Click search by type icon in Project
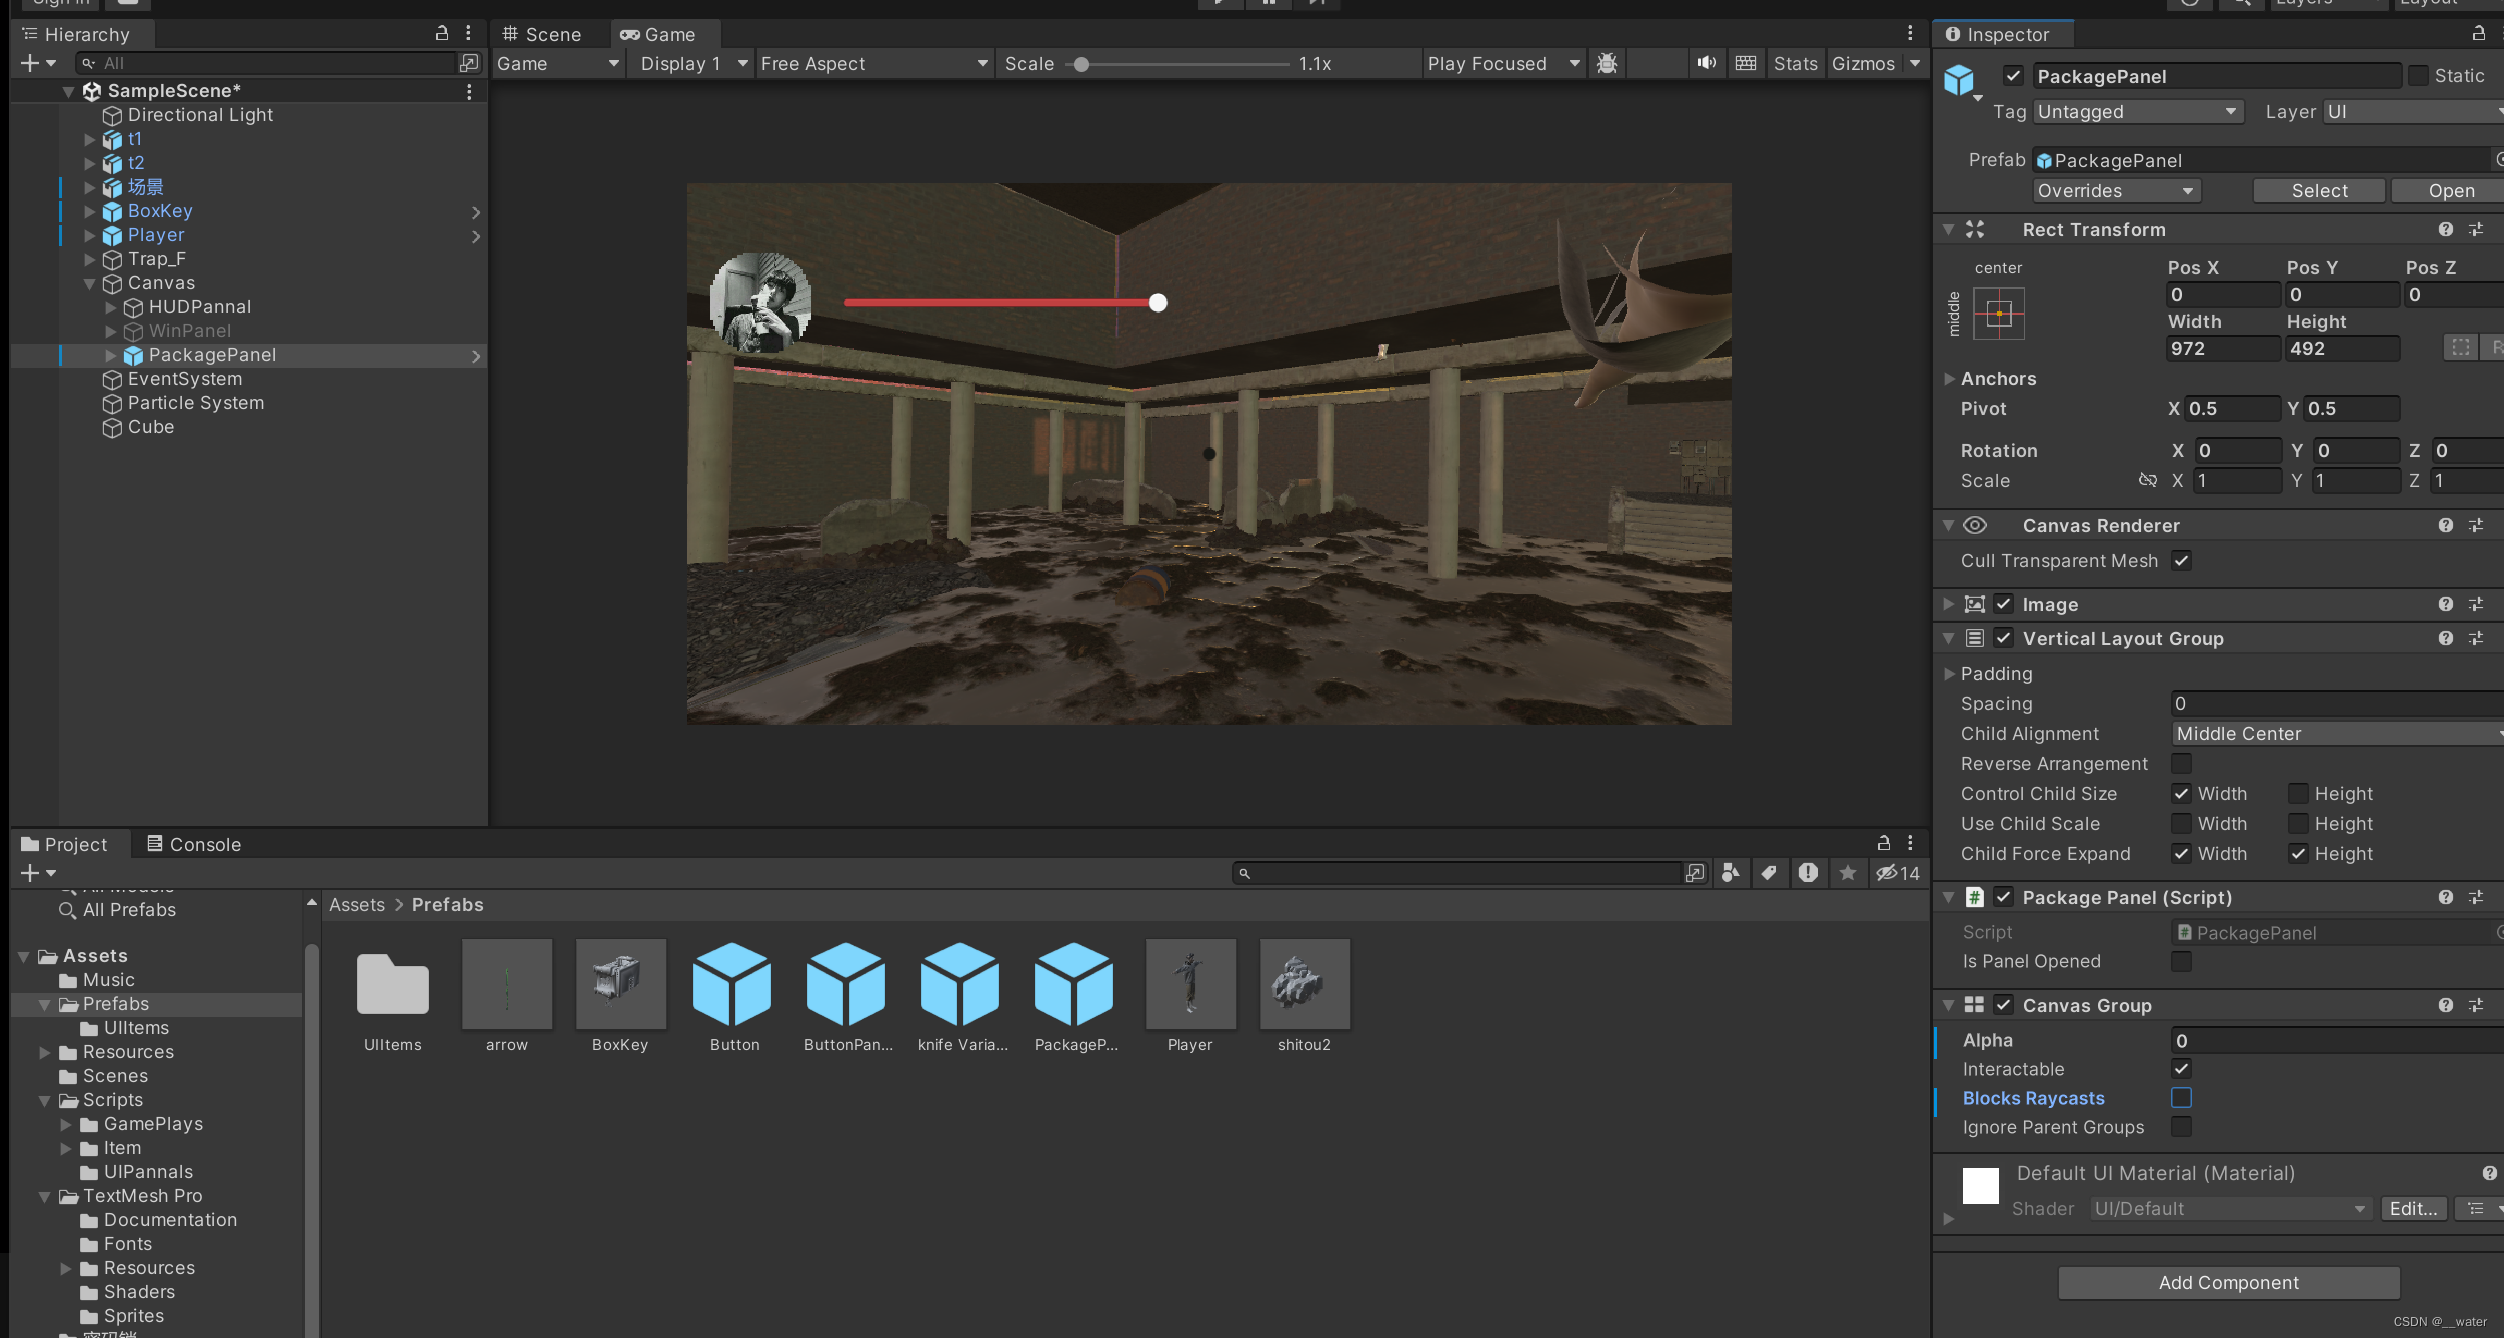 click(1731, 873)
